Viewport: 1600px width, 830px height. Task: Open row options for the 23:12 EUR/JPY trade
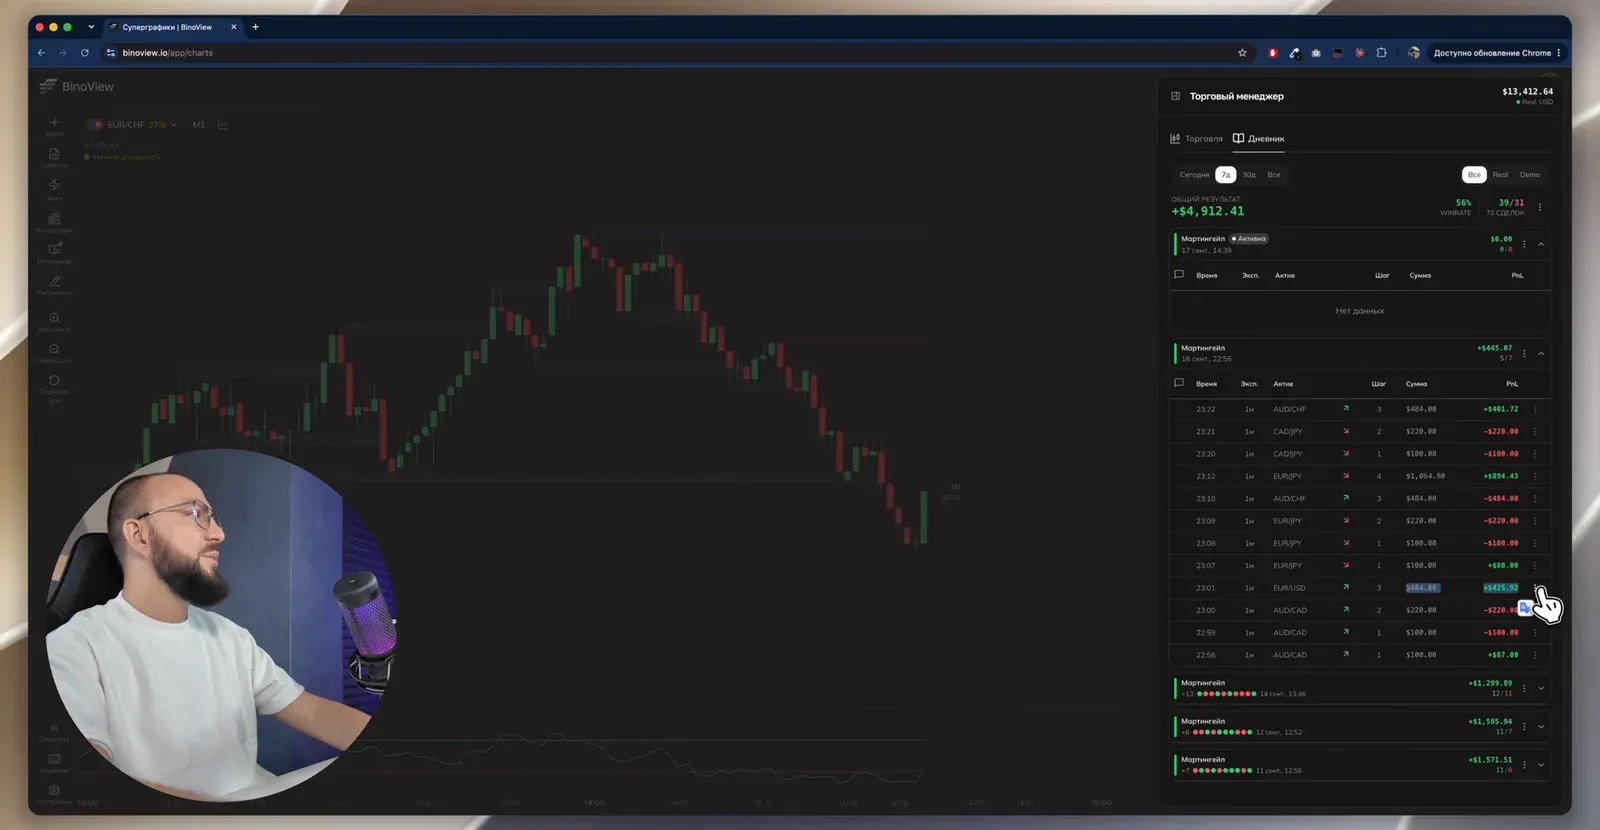(1535, 476)
